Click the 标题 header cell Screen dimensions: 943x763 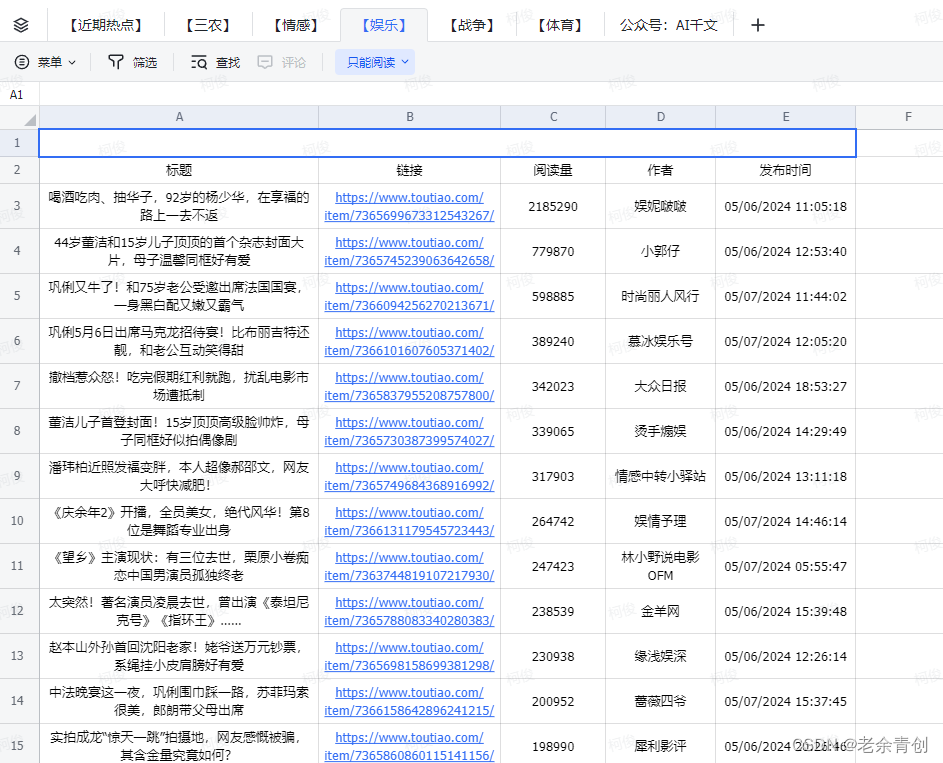tap(179, 170)
